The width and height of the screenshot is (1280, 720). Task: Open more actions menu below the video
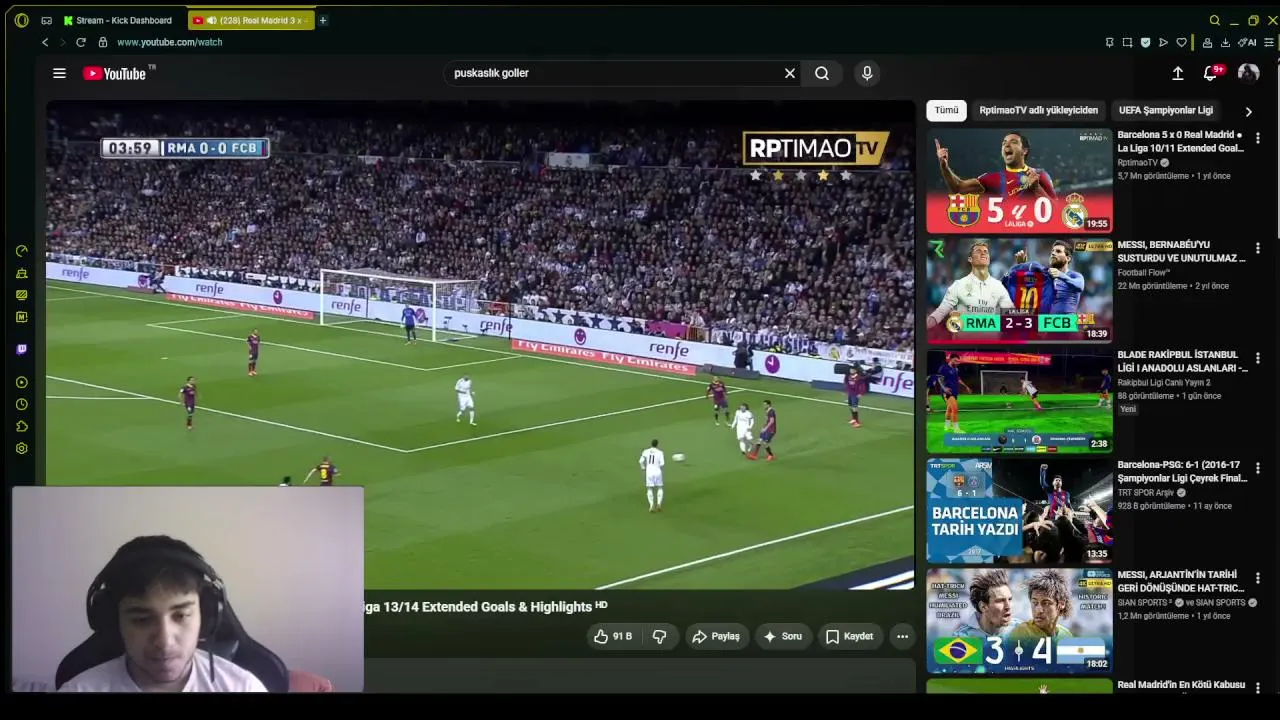(902, 636)
